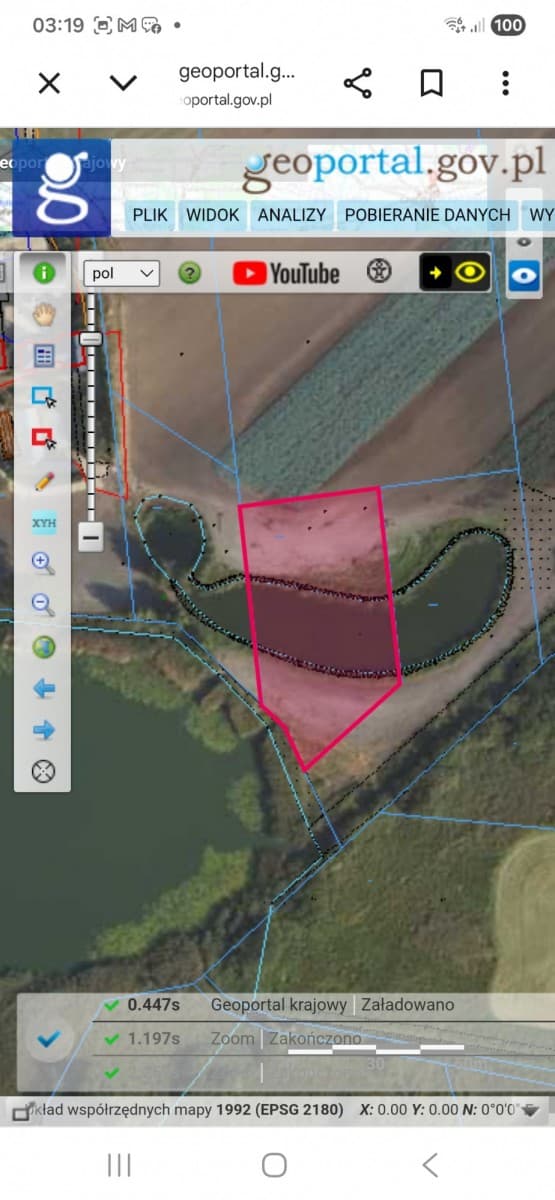Click the zoom out magnifier icon
The image size is (555, 1200).
click(44, 605)
